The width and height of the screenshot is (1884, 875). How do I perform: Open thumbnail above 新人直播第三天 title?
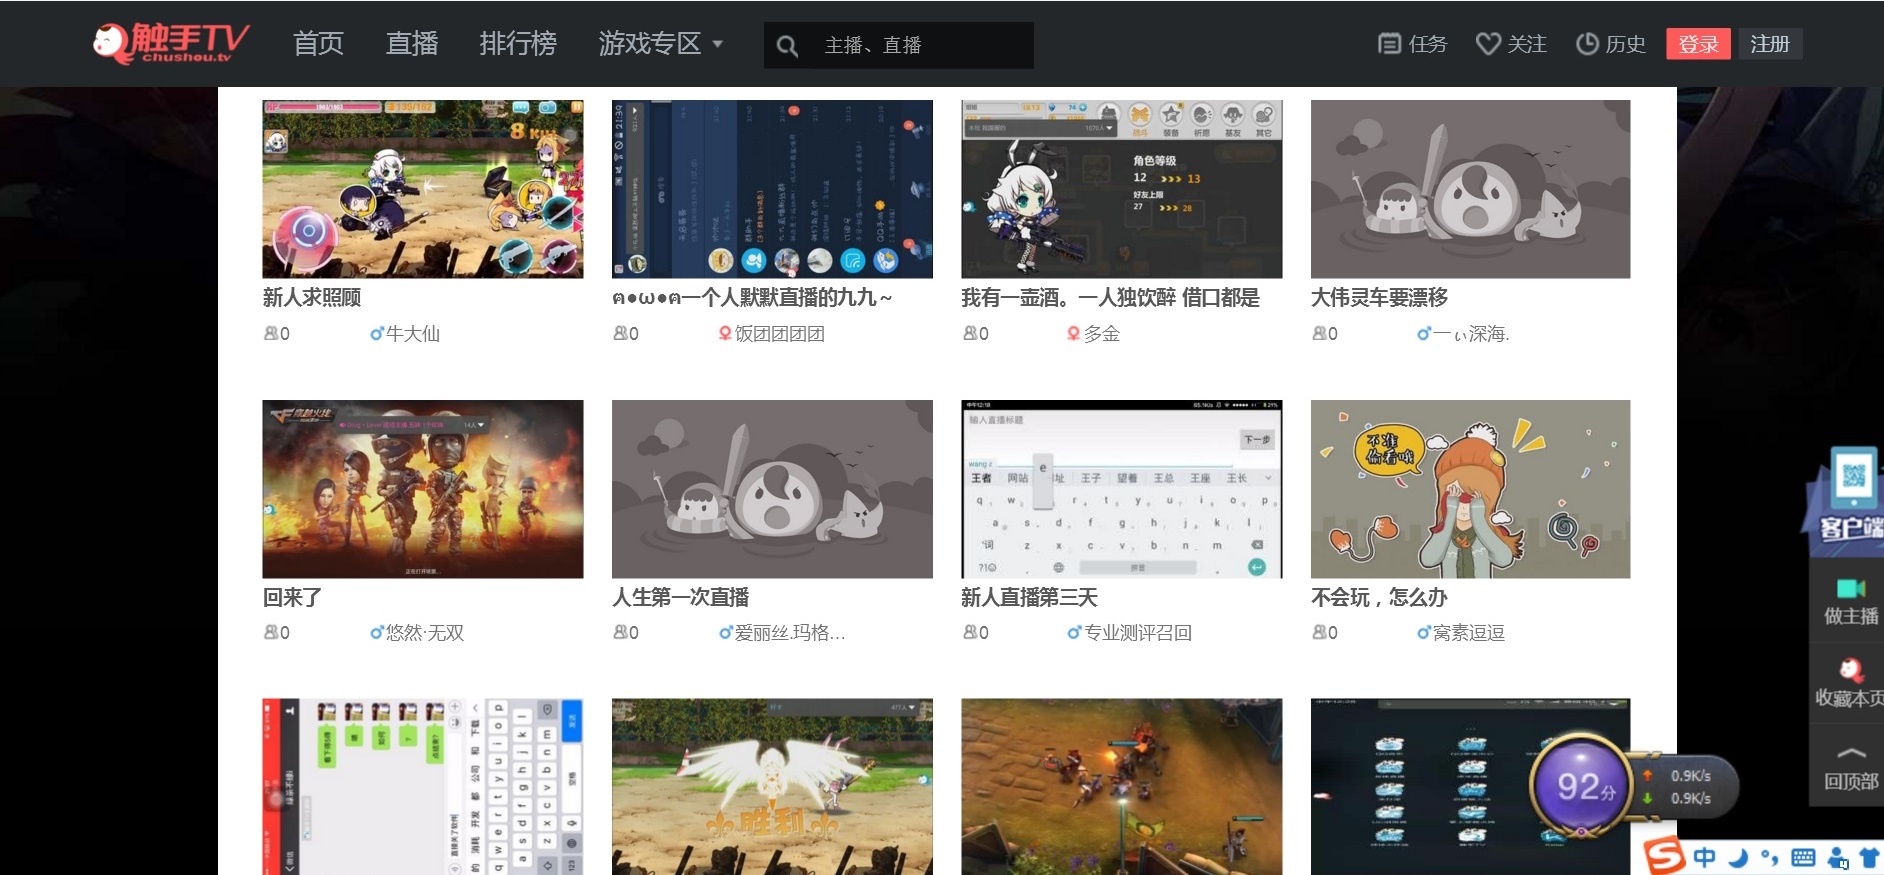1121,489
